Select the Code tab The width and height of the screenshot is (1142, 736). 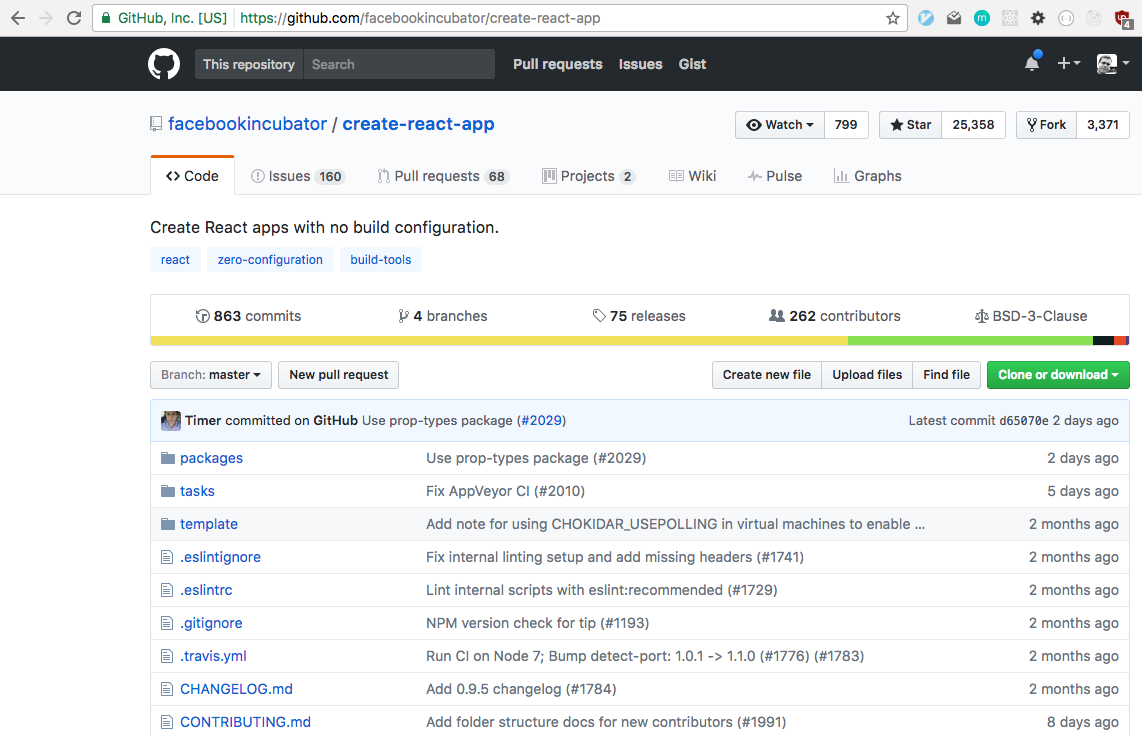(x=192, y=176)
